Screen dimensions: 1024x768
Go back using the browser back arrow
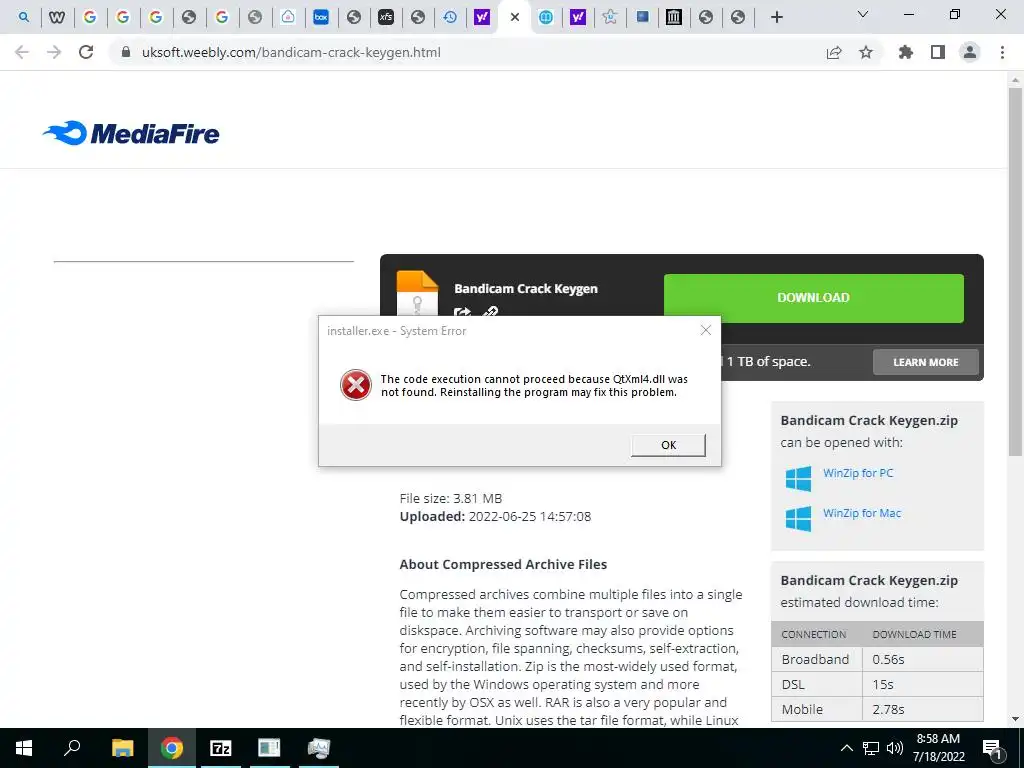coord(22,52)
